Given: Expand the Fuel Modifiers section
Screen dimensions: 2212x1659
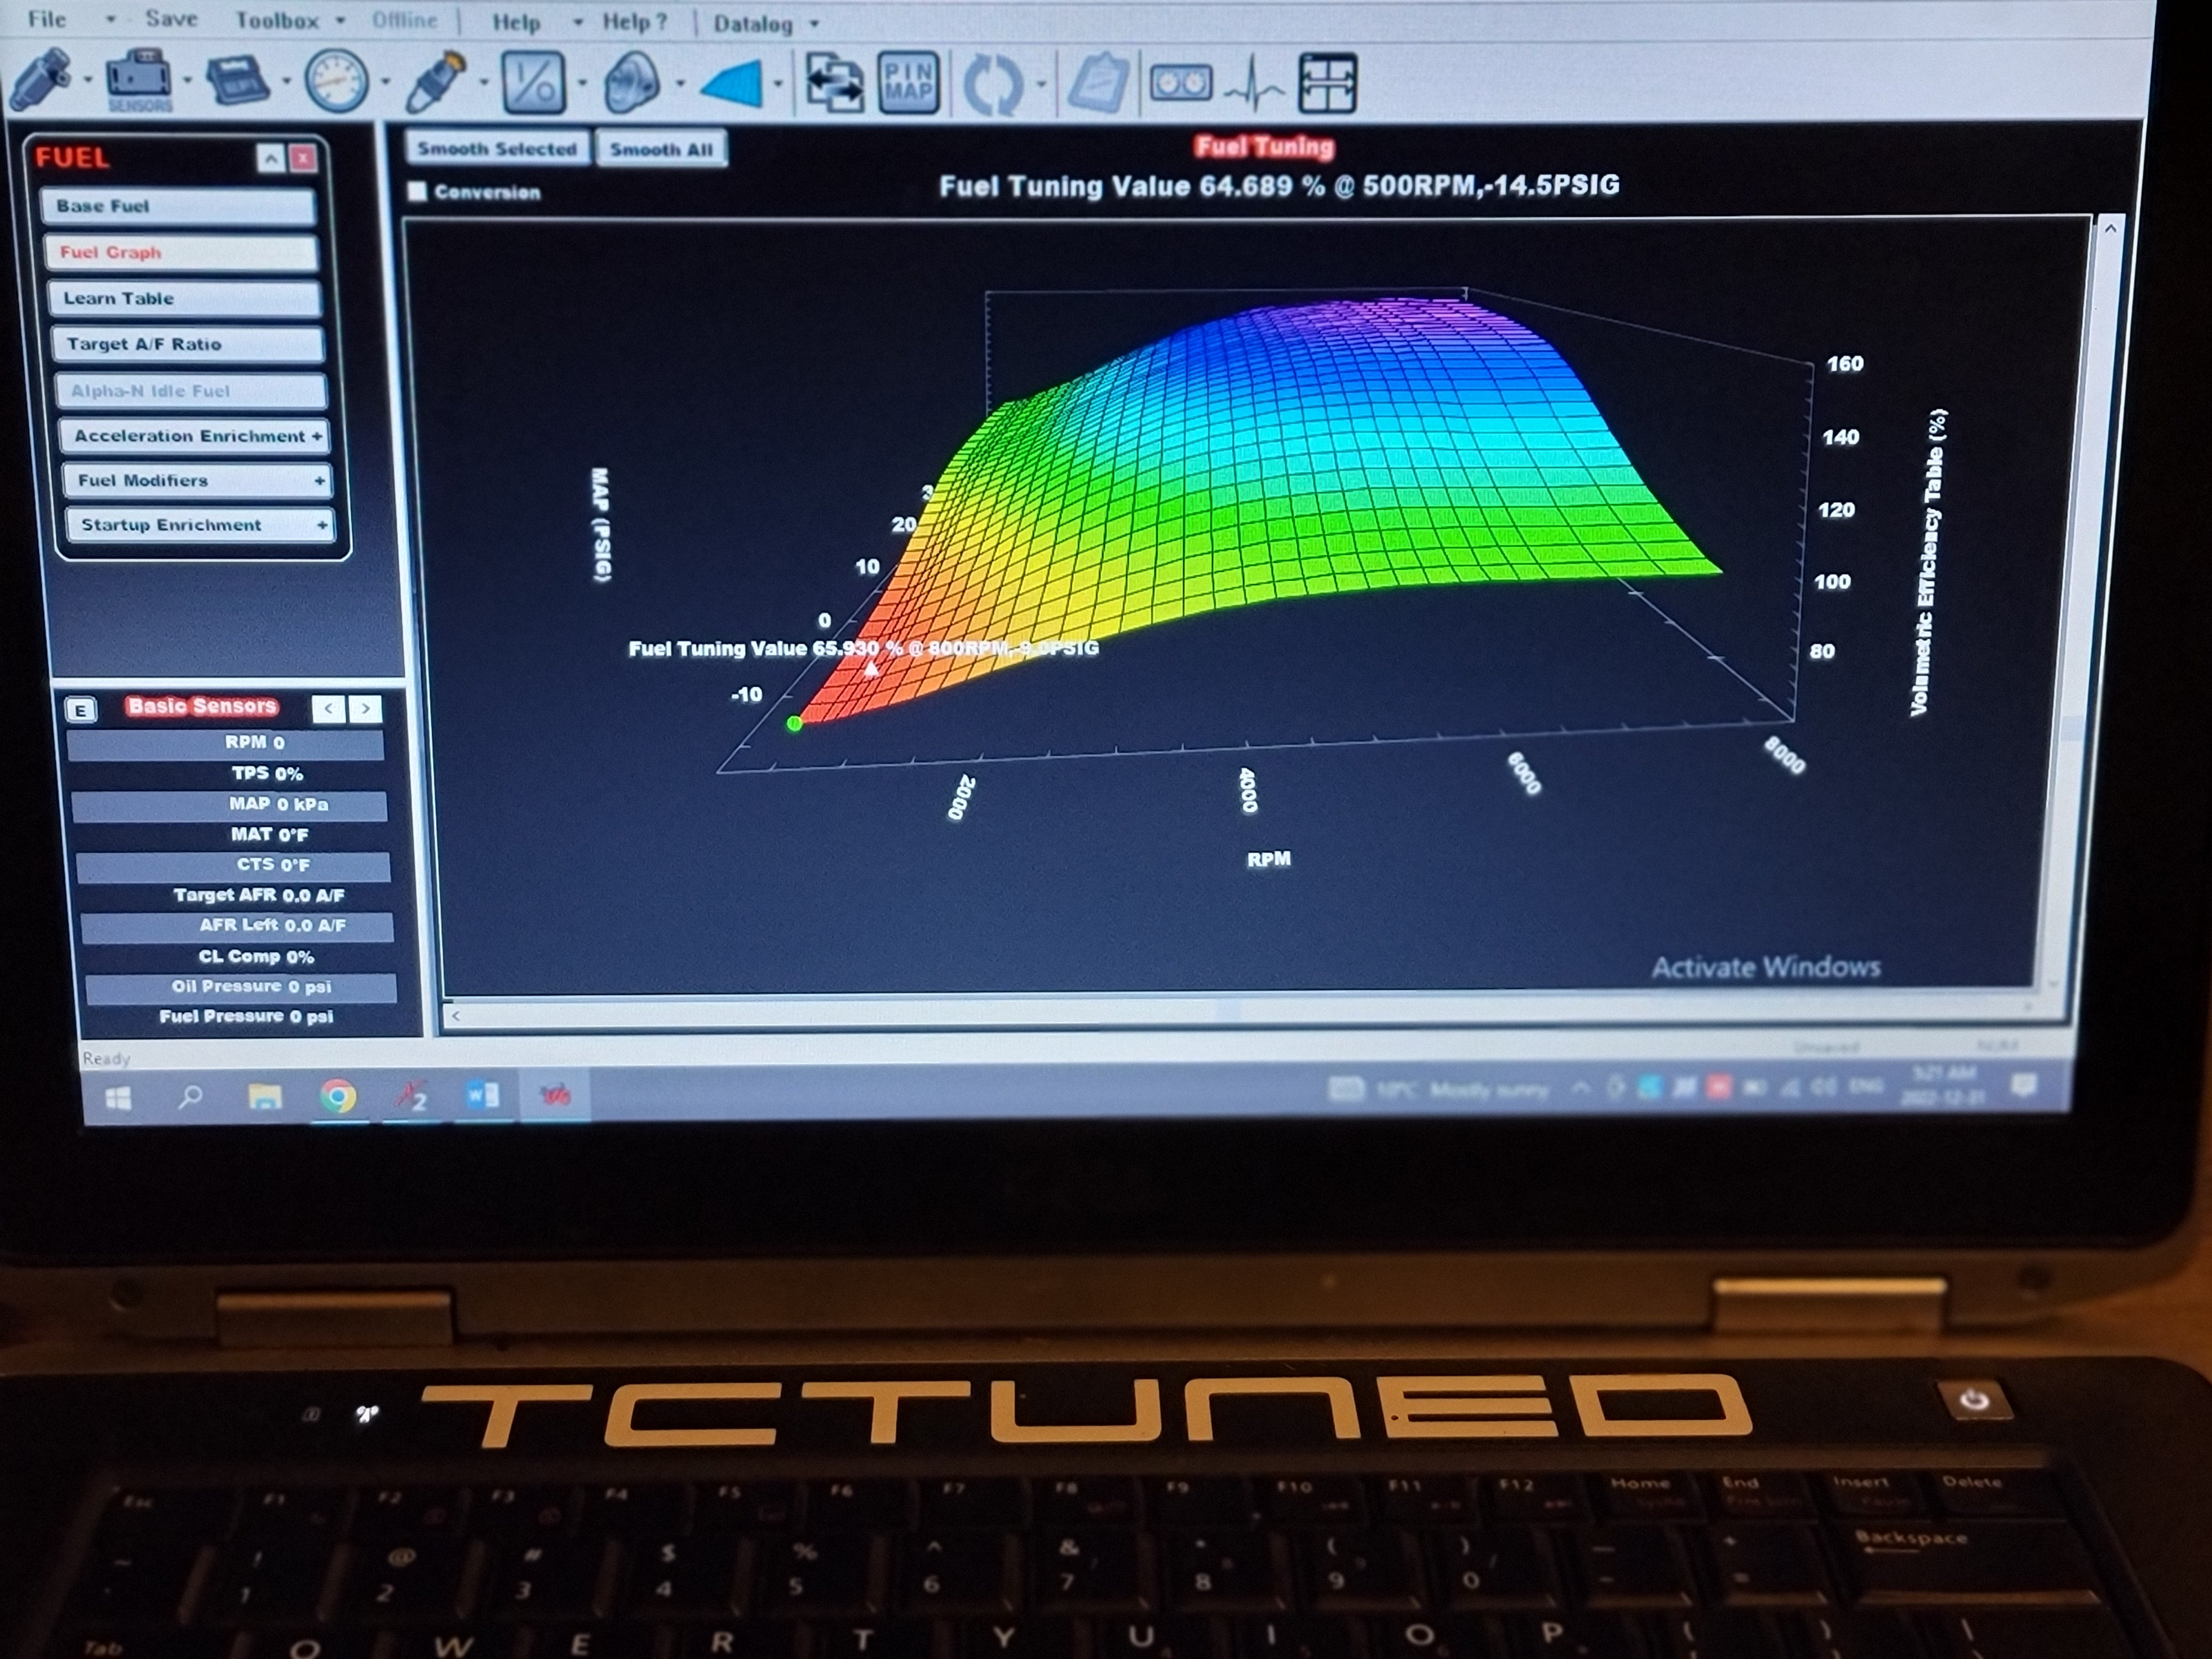Looking at the screenshot, I should point(196,481).
